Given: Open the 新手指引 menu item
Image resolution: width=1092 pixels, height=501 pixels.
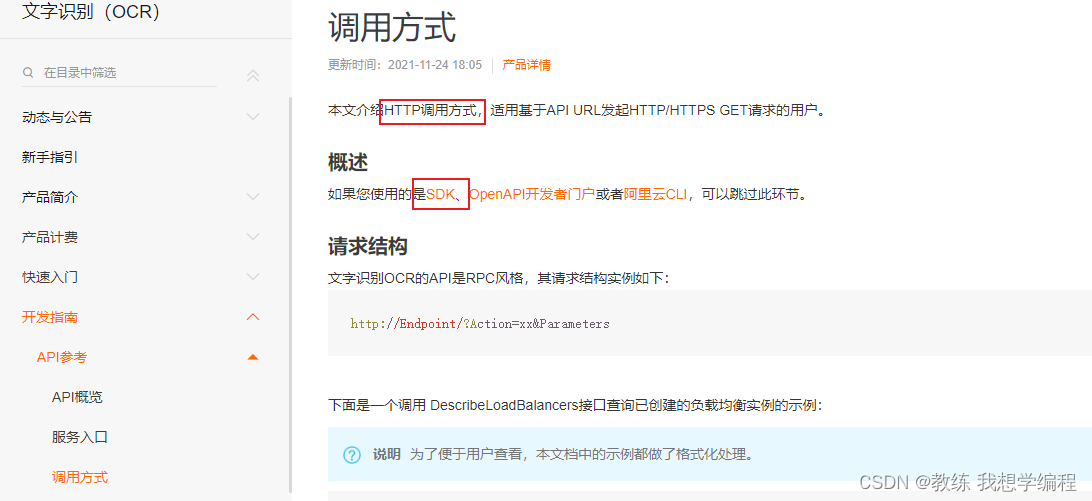Looking at the screenshot, I should click(x=50, y=157).
